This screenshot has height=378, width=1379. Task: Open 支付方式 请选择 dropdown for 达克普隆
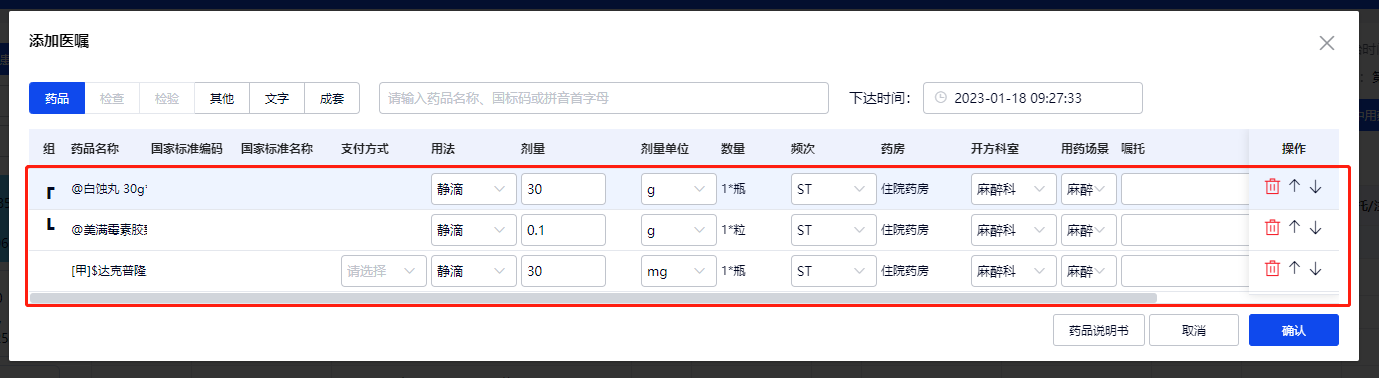pos(383,271)
